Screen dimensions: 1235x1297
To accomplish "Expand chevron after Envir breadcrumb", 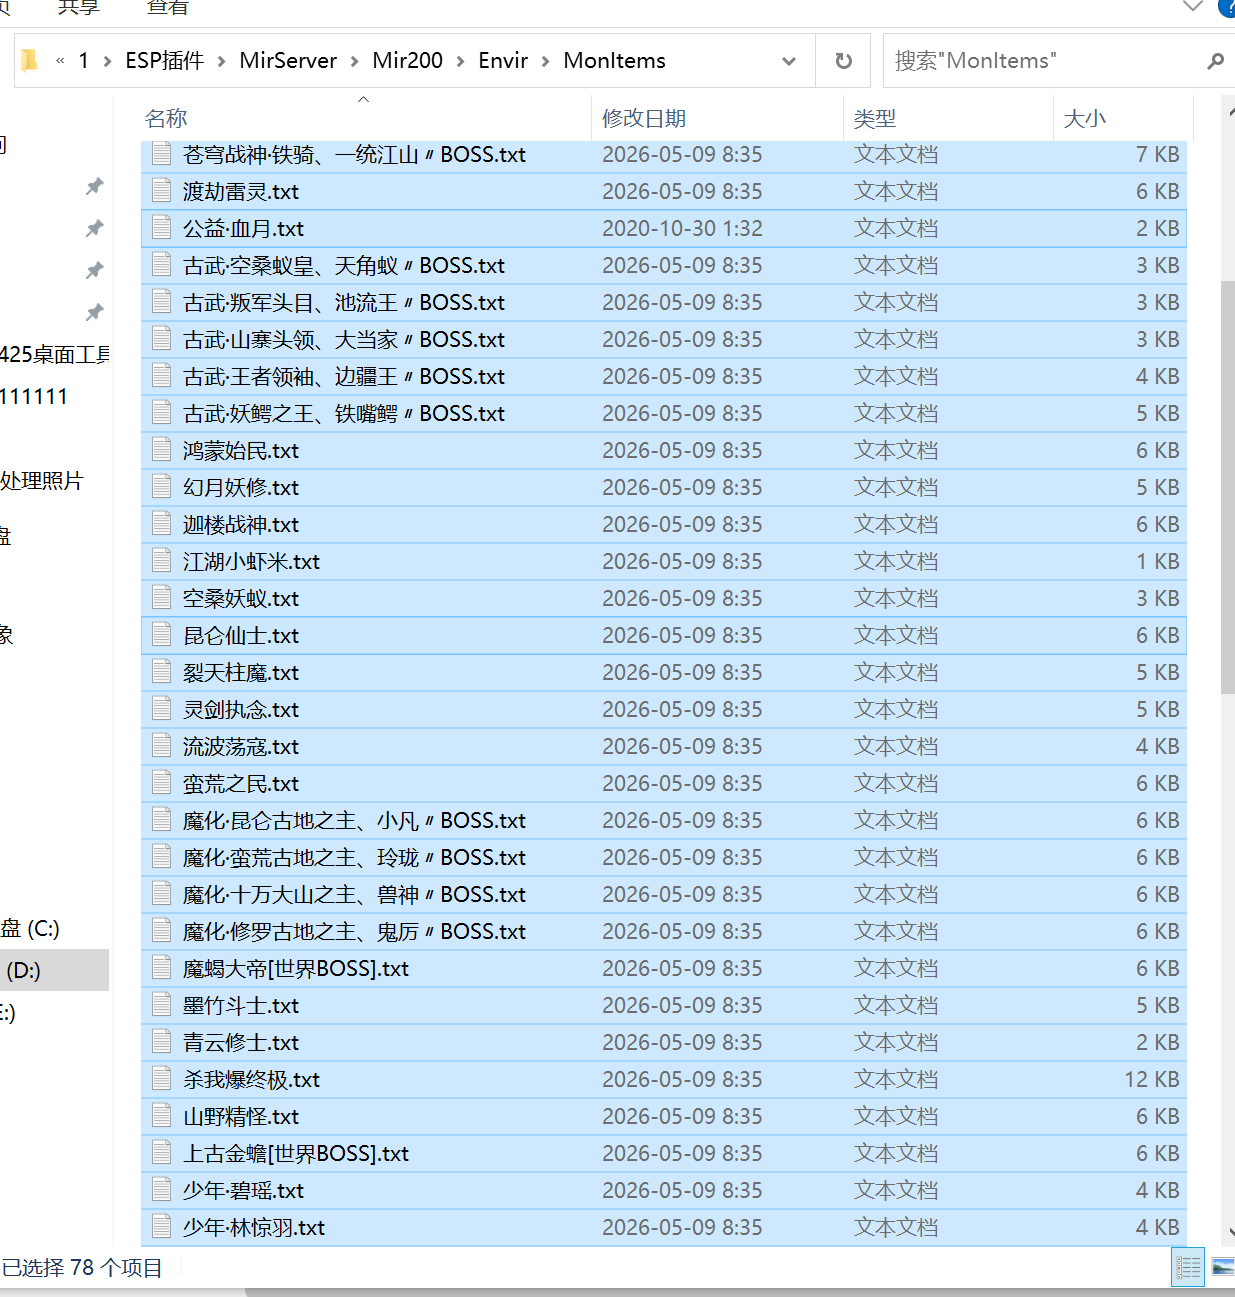I will click(545, 61).
